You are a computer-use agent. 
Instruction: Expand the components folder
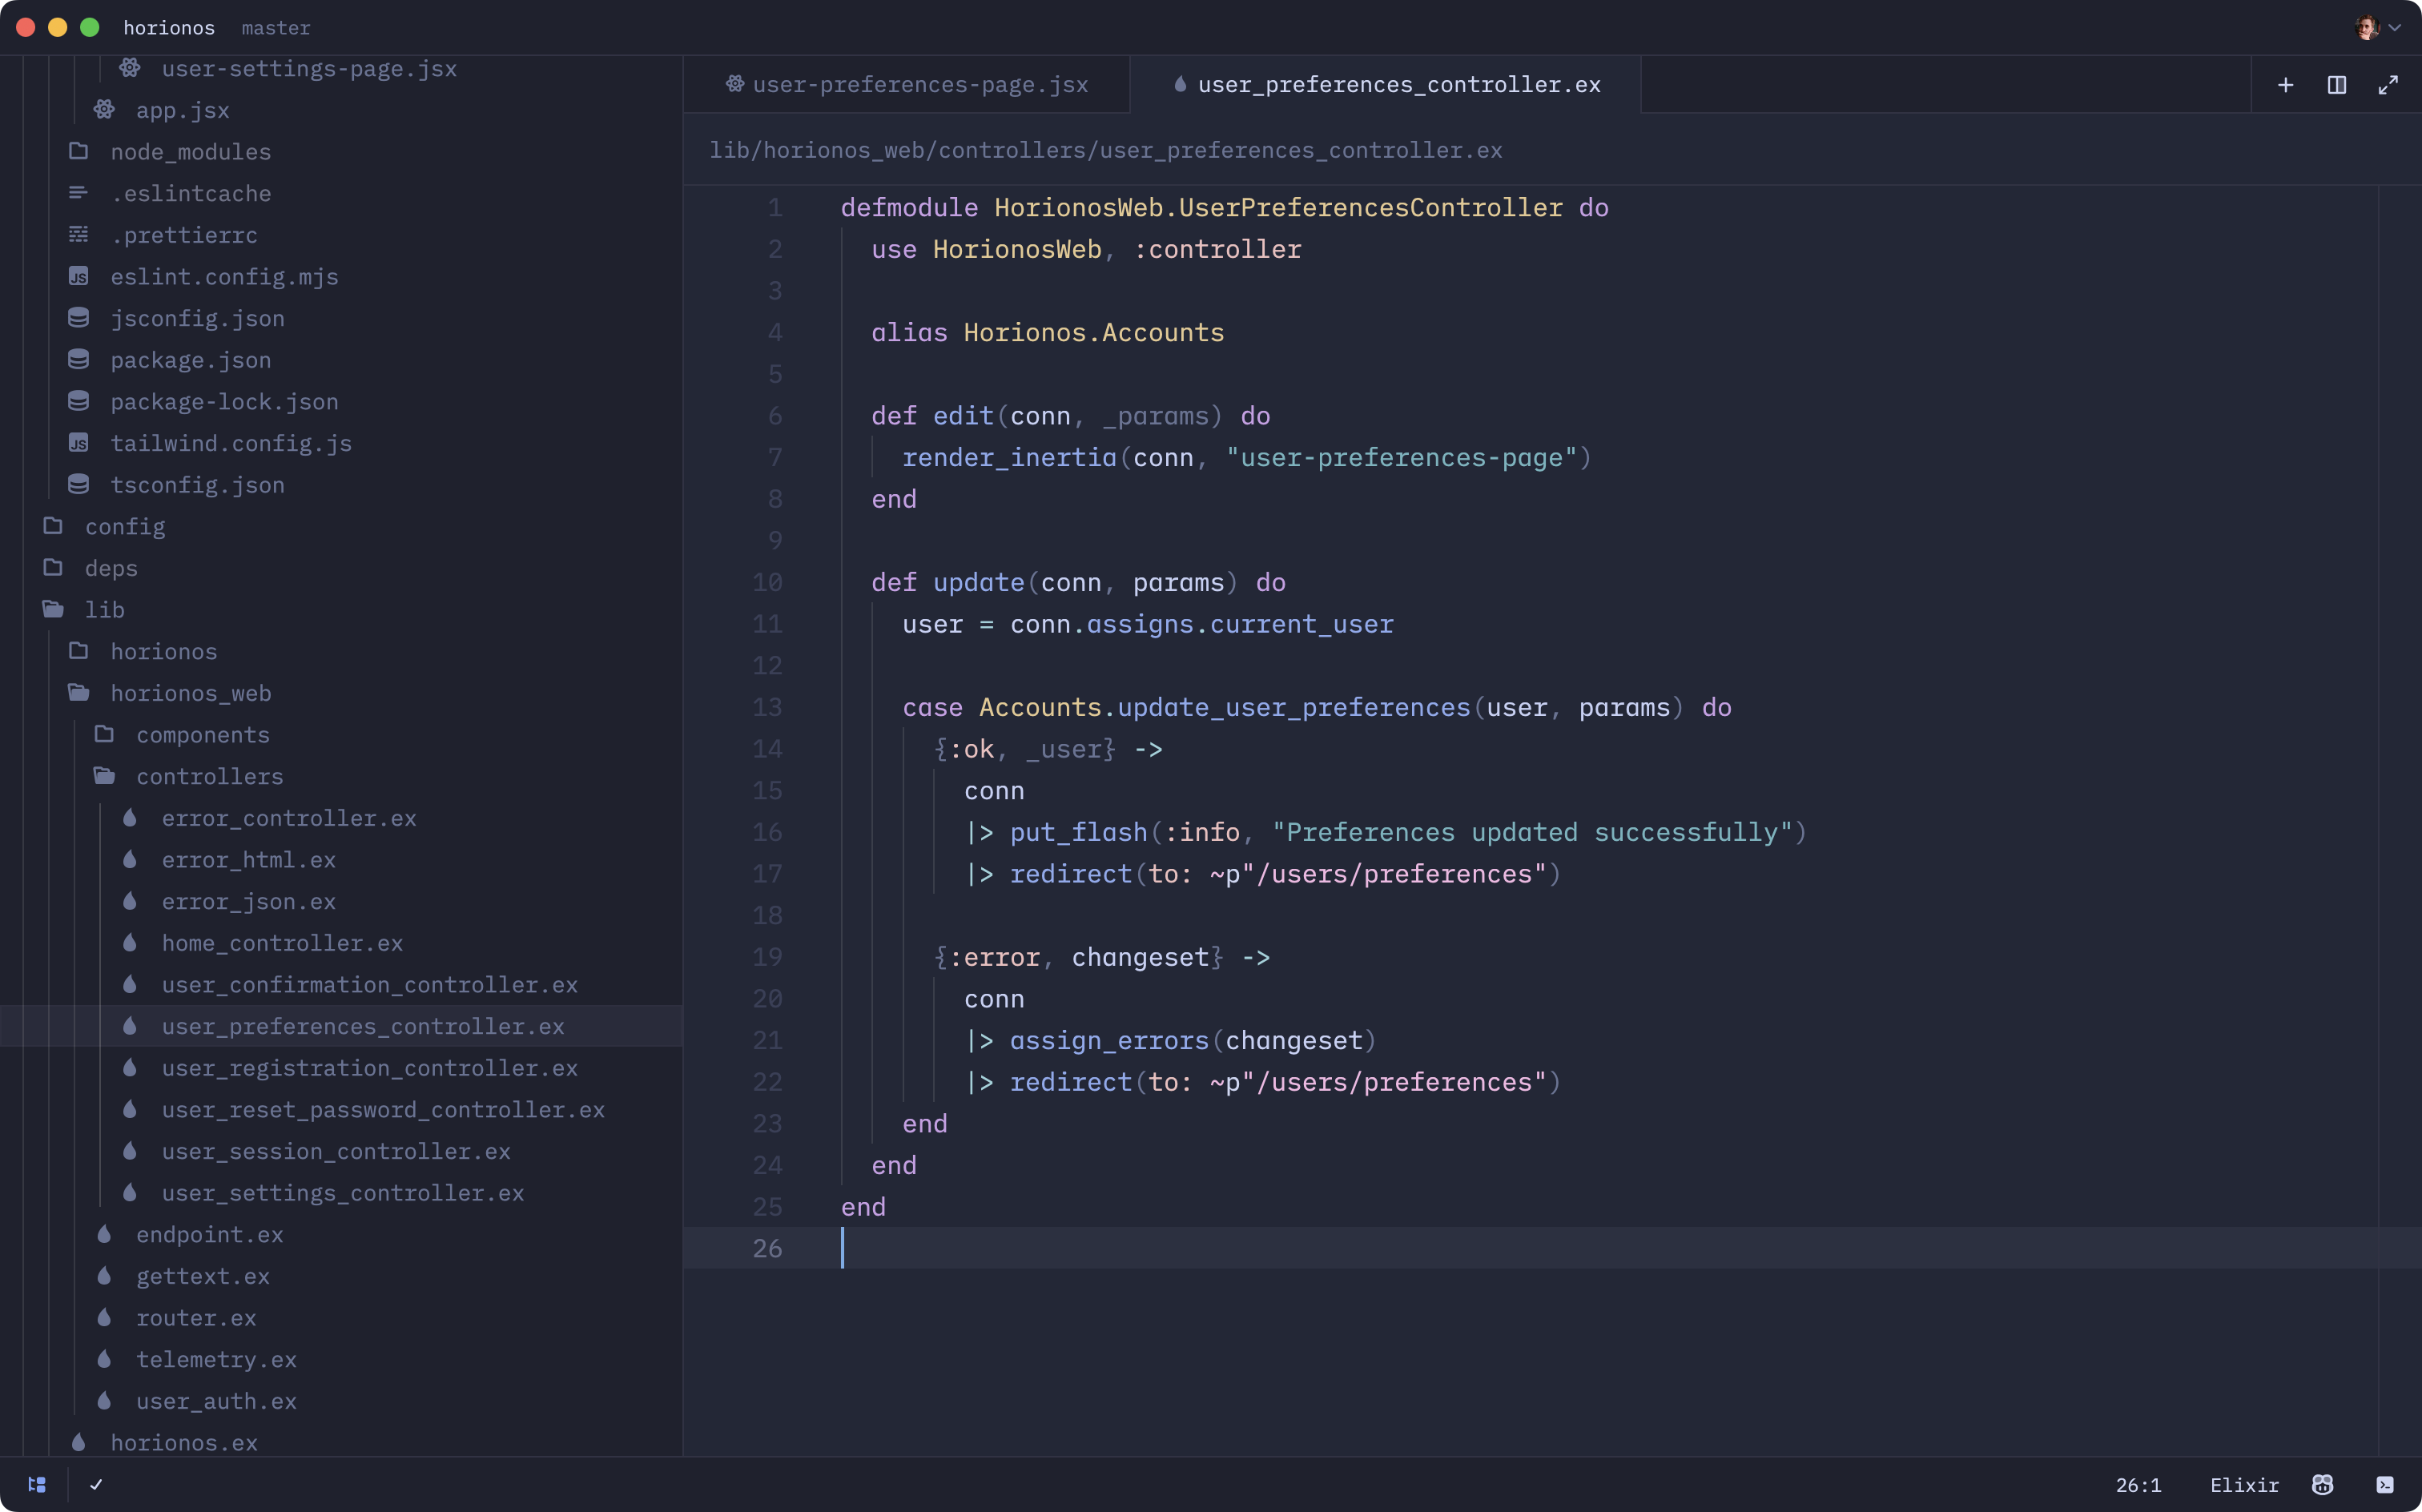202,735
